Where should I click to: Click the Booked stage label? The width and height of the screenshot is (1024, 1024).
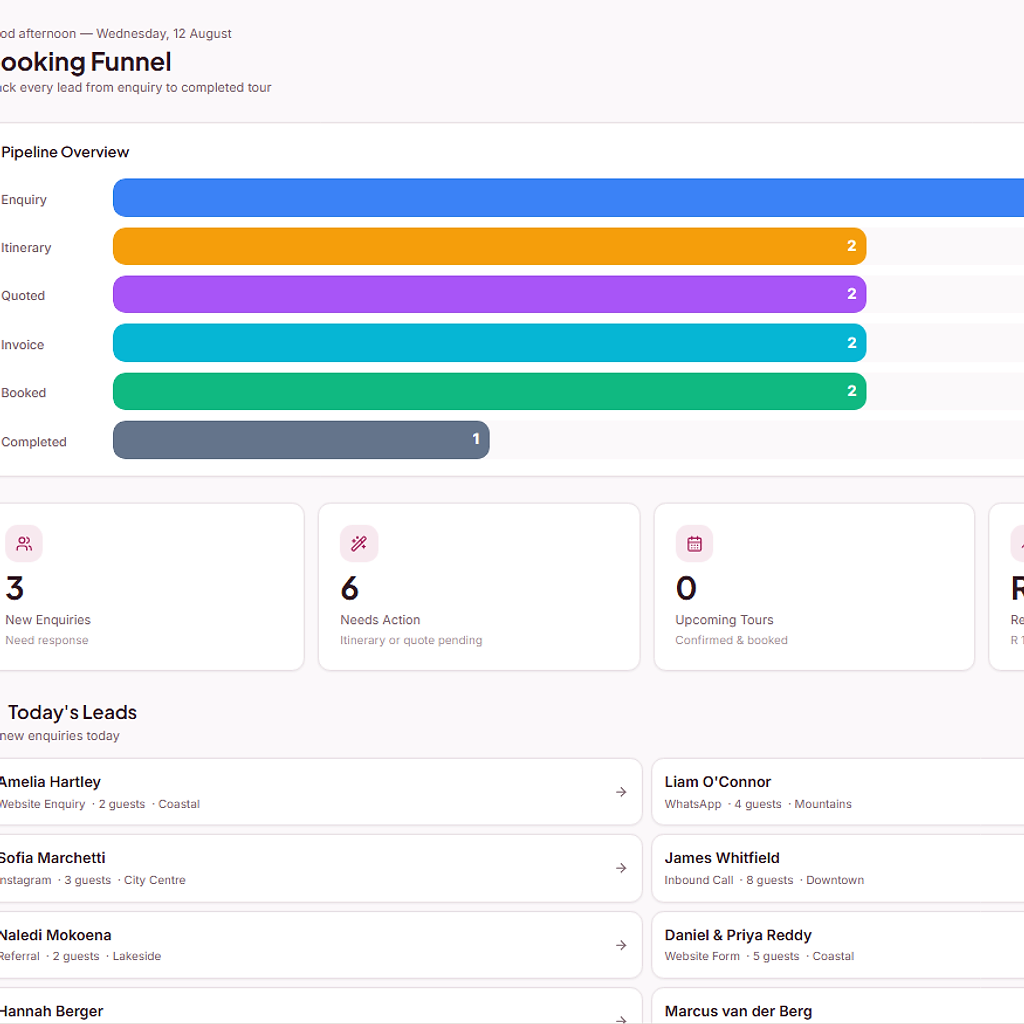24,392
